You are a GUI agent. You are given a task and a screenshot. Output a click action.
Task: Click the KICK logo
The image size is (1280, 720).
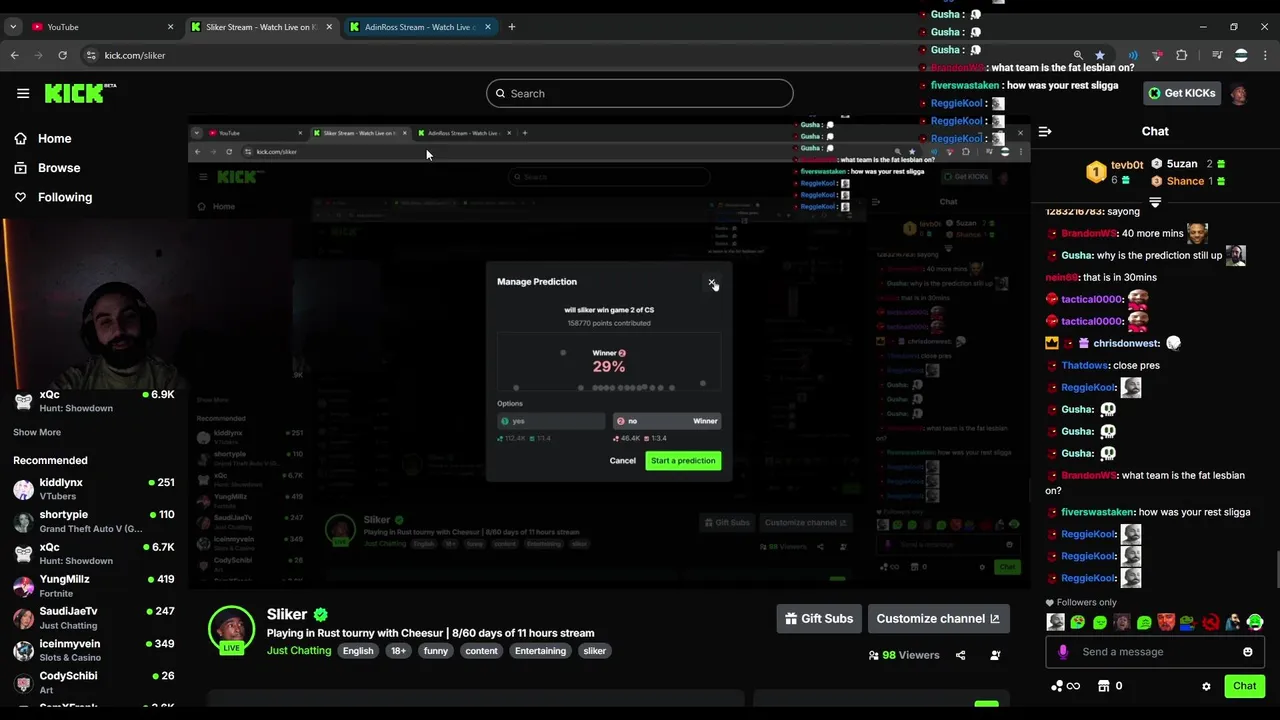tap(80, 93)
